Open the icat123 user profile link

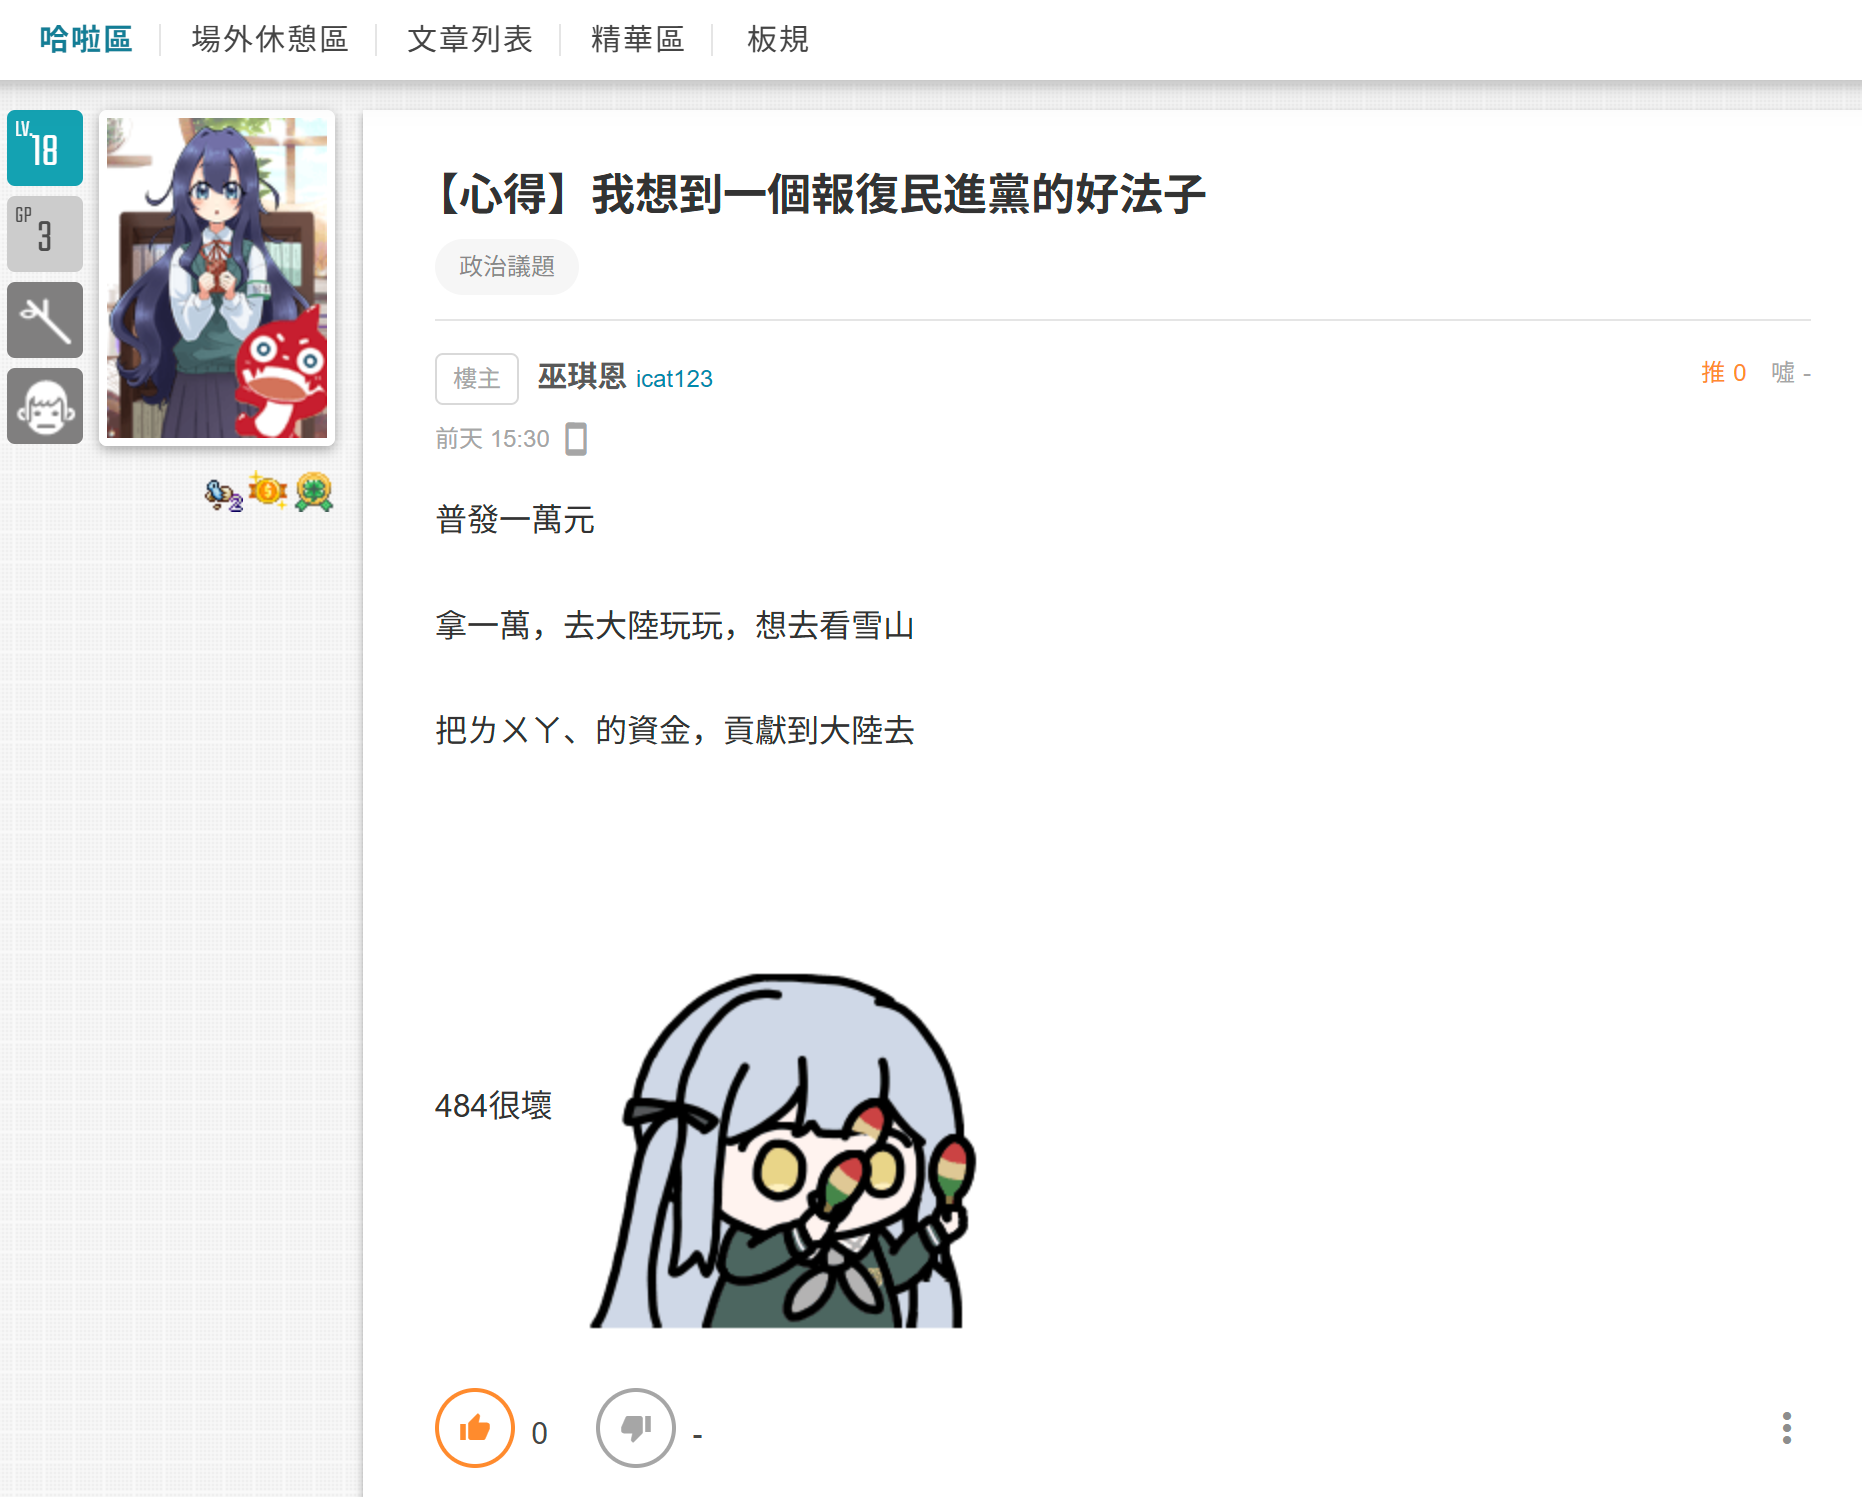(x=674, y=379)
